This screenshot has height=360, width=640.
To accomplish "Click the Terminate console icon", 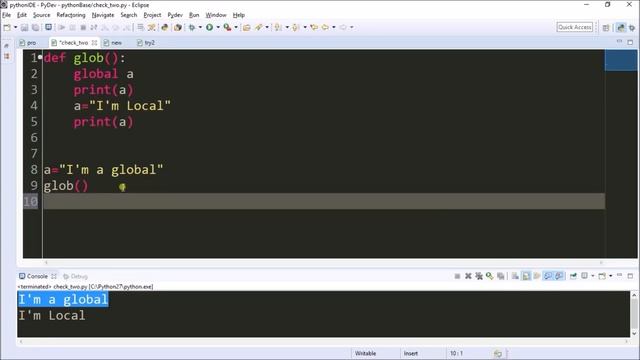I will point(457,276).
